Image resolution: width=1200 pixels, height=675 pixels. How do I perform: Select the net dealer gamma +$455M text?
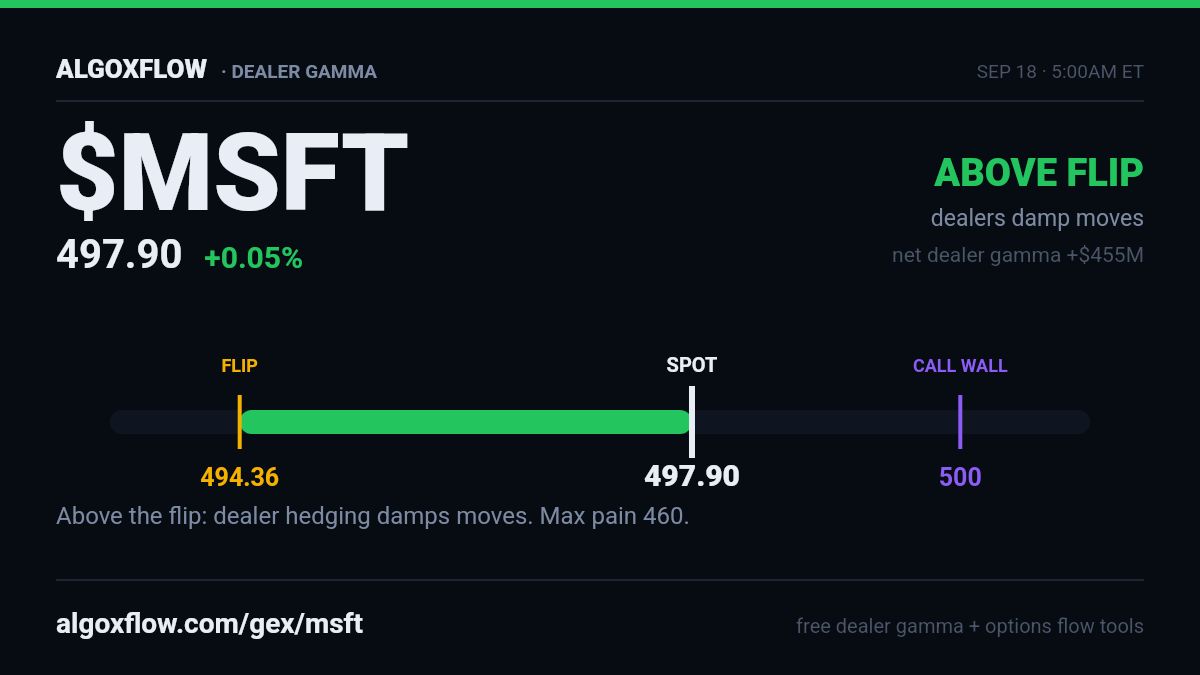pos(1017,255)
